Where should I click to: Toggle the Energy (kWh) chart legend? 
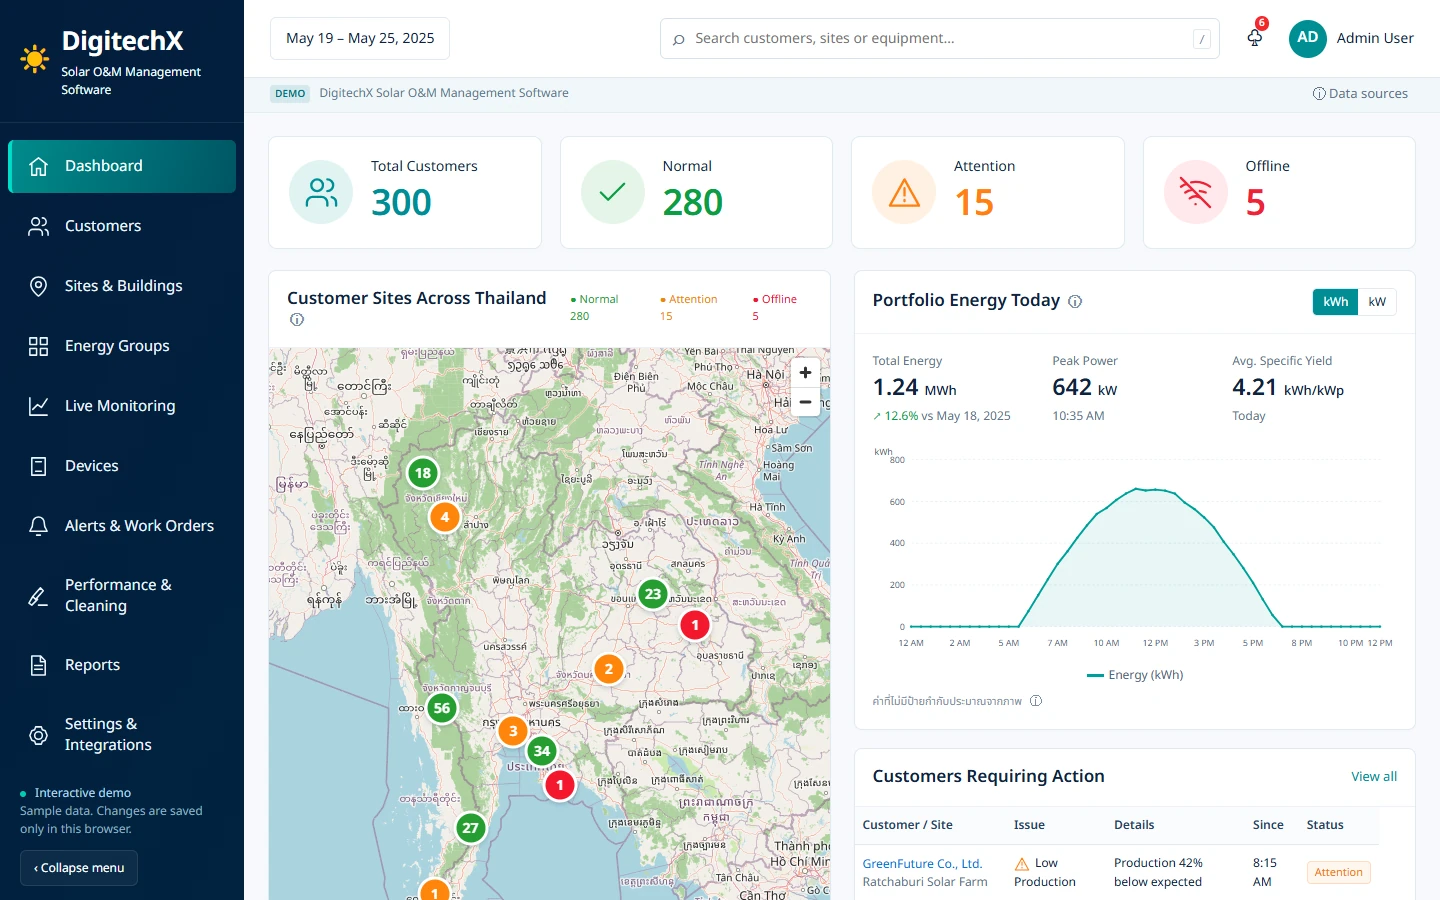pos(1135,675)
